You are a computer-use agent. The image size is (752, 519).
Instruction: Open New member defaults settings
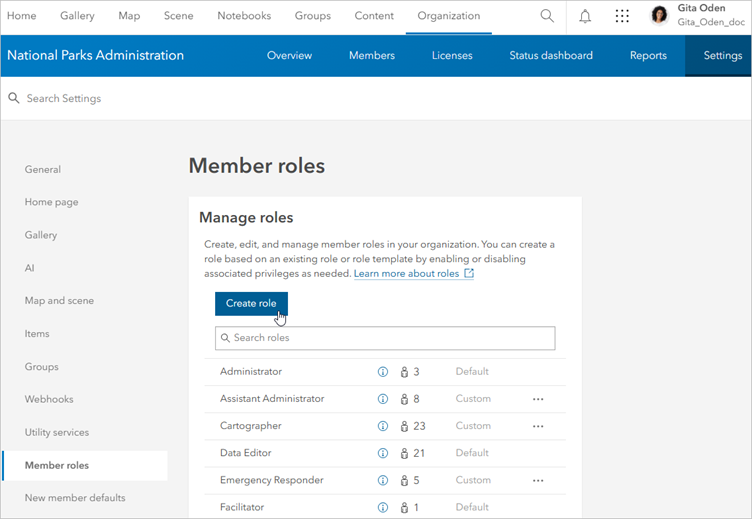pos(75,498)
